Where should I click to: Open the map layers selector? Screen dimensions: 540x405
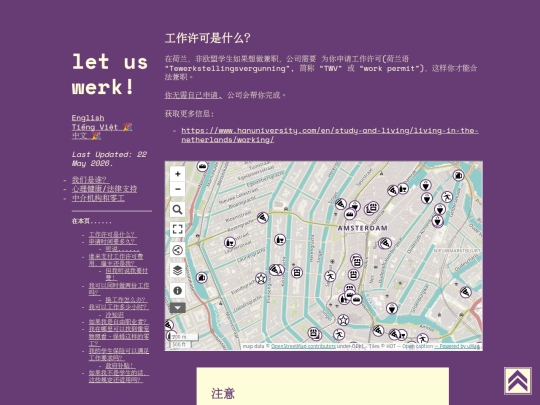pyautogui.click(x=177, y=270)
